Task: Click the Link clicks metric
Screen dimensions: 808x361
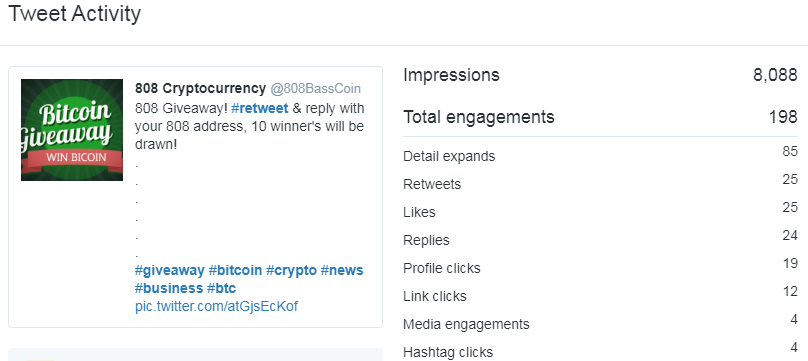Action: [434, 296]
